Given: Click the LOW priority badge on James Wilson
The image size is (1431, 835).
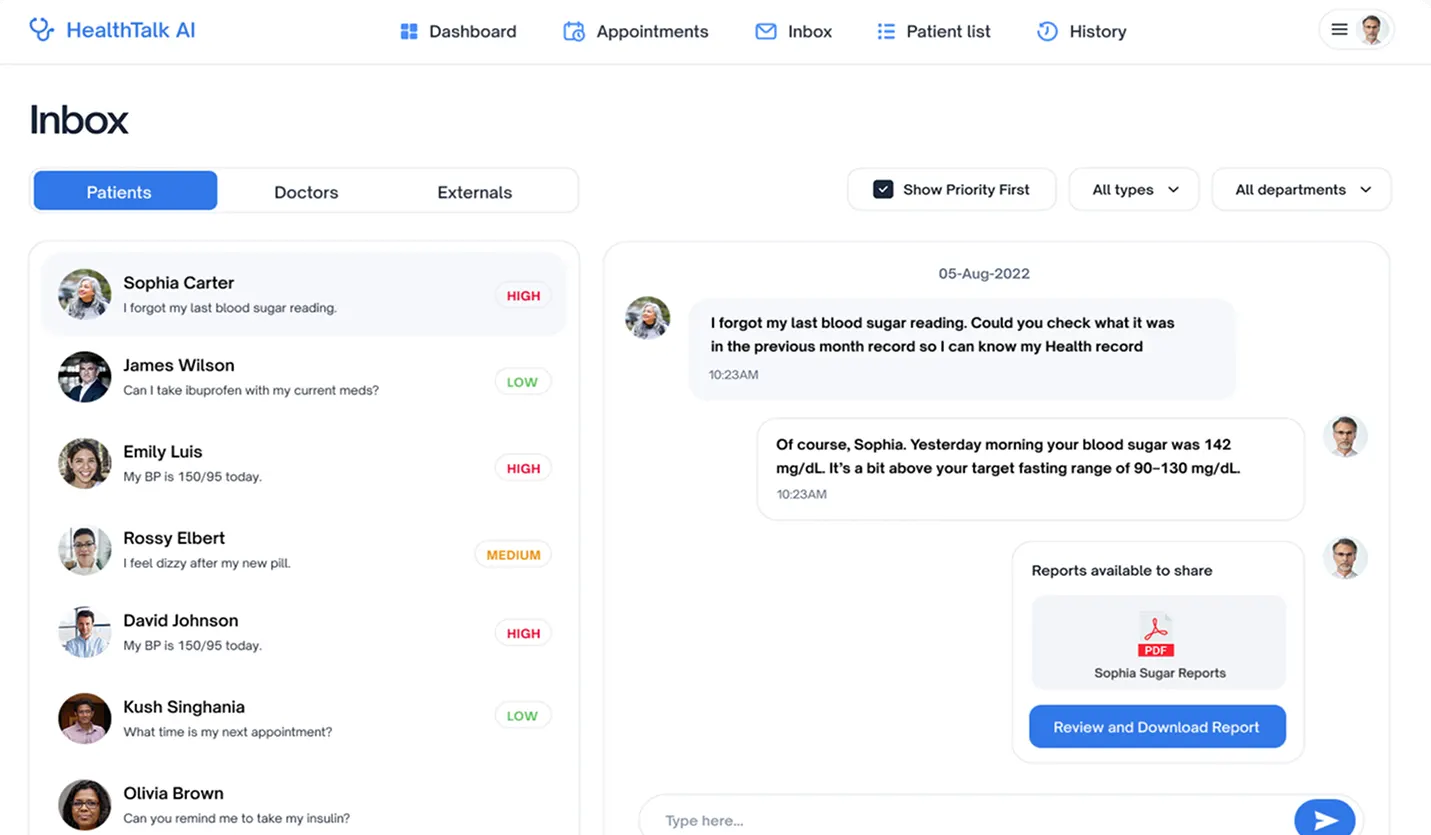Looking at the screenshot, I should click(x=522, y=381).
